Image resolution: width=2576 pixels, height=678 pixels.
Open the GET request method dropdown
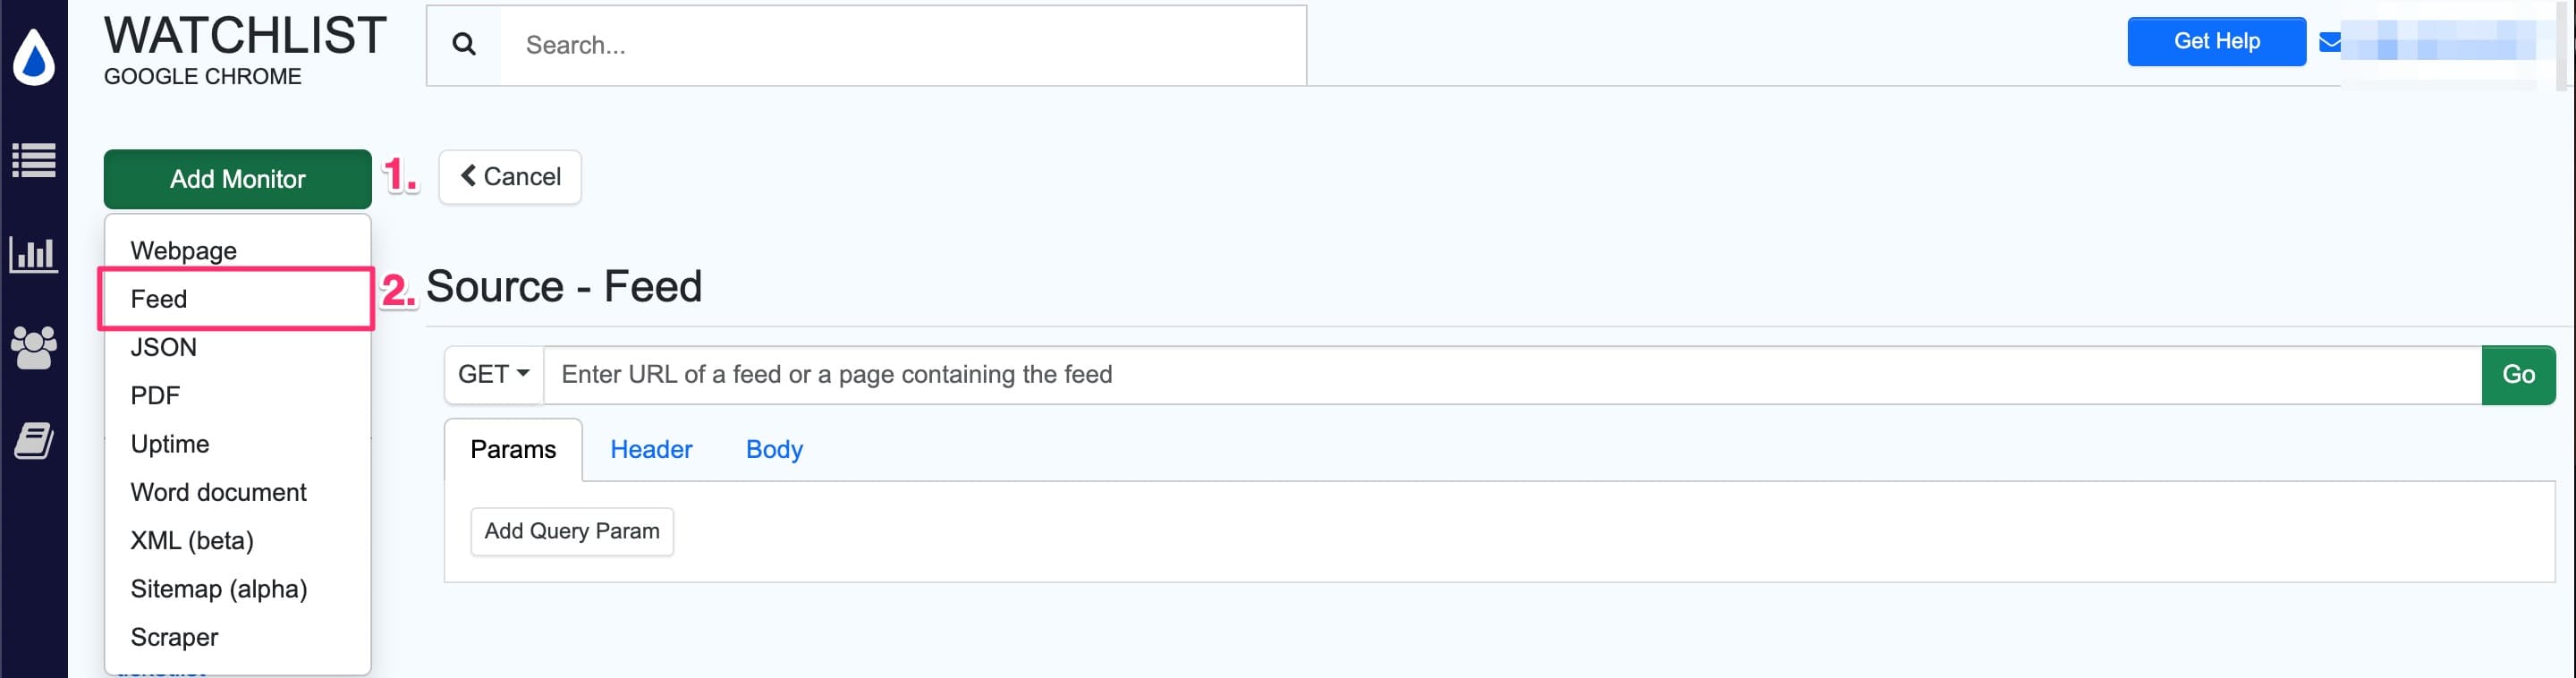click(492, 374)
